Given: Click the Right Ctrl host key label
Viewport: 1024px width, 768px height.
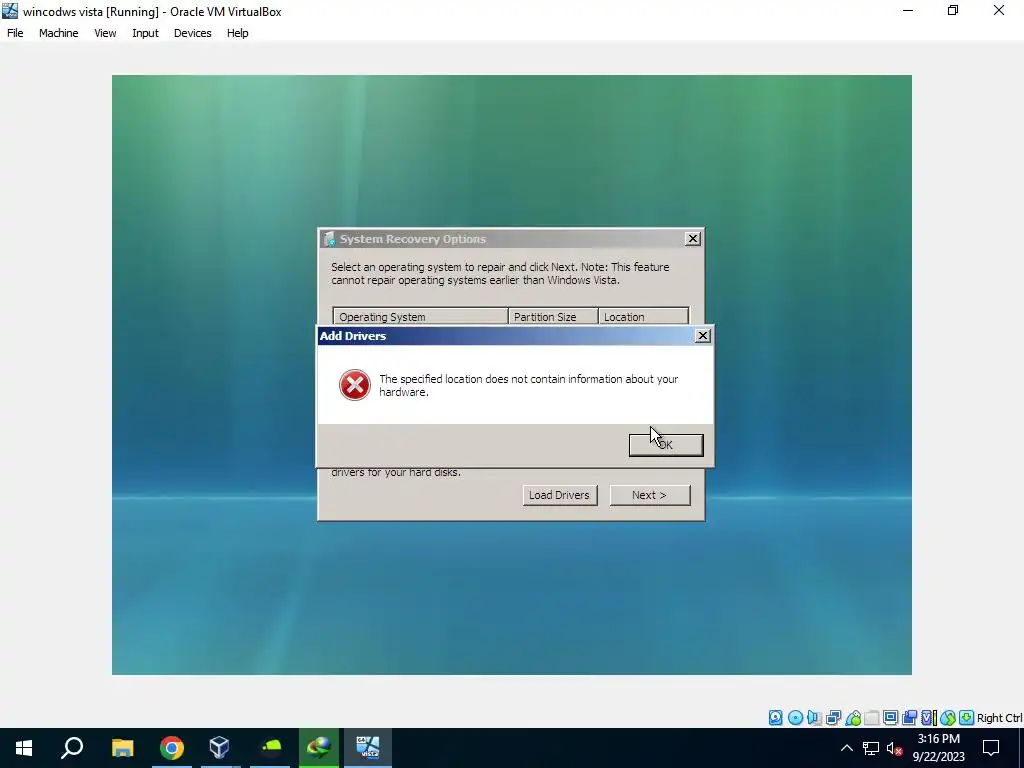Looking at the screenshot, I should [x=999, y=718].
